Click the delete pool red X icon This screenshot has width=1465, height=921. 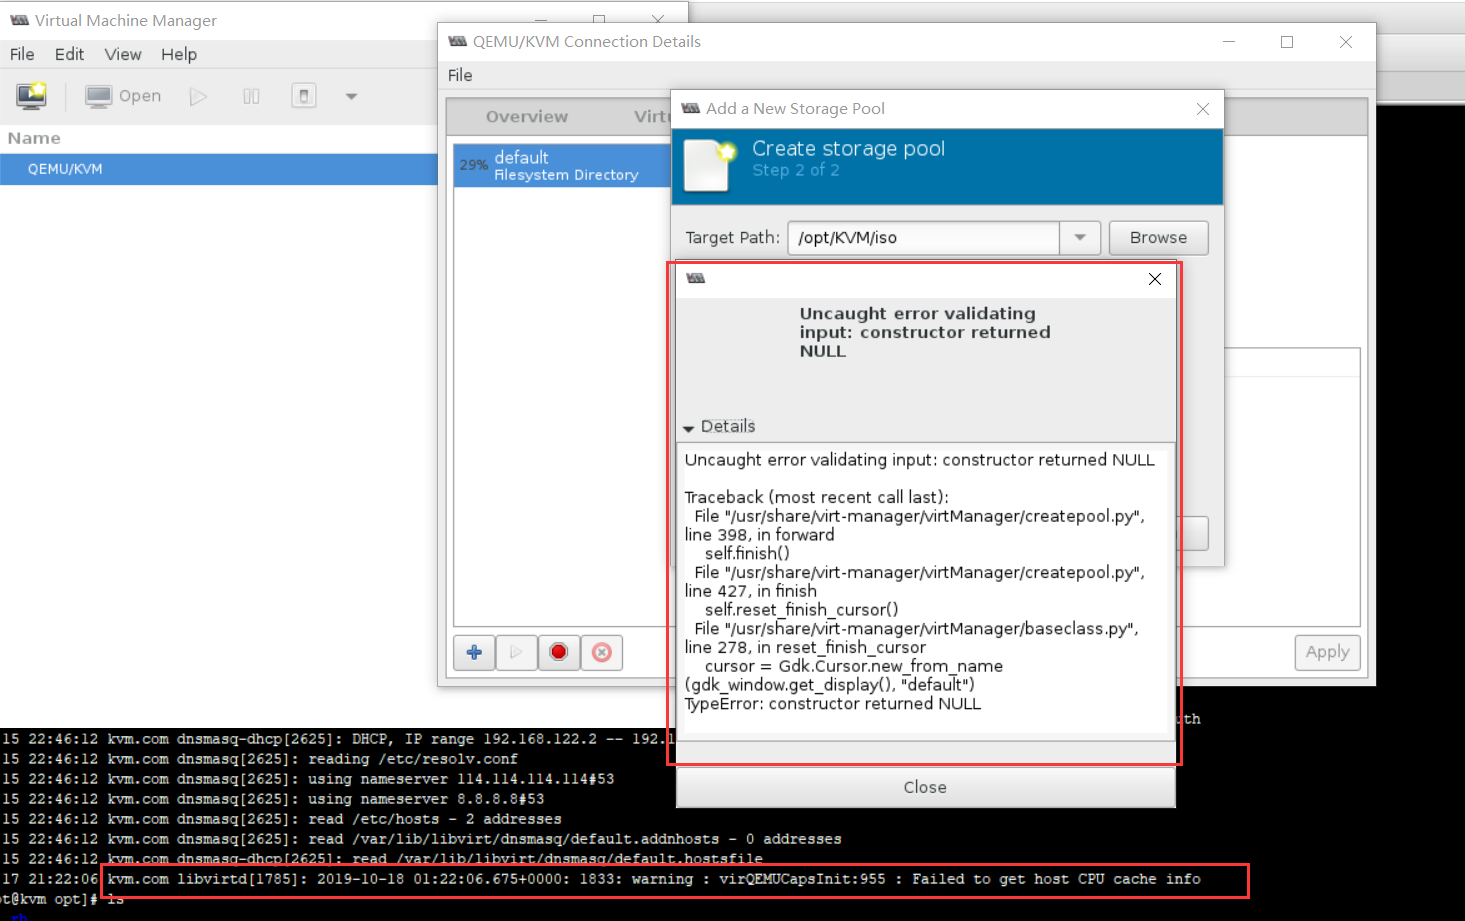coord(602,652)
